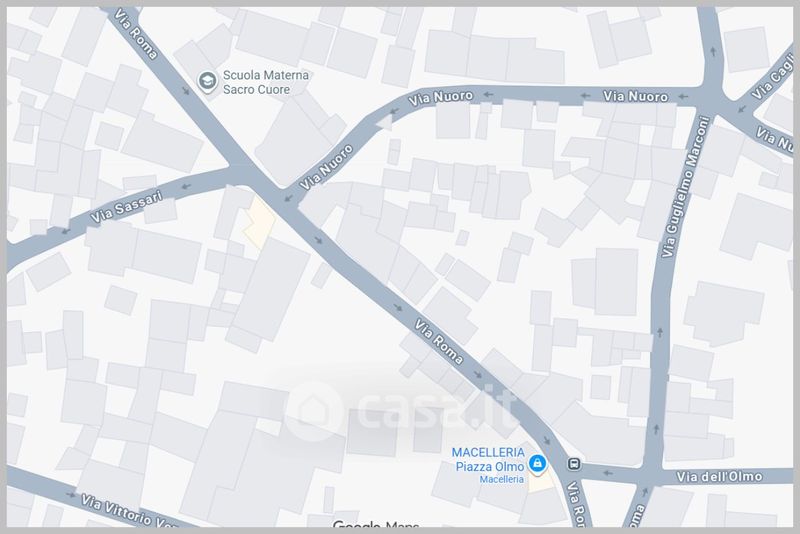Screen dimensions: 800x534
Task: Click the Via Nuoro label at the curve
Action: [326, 167]
